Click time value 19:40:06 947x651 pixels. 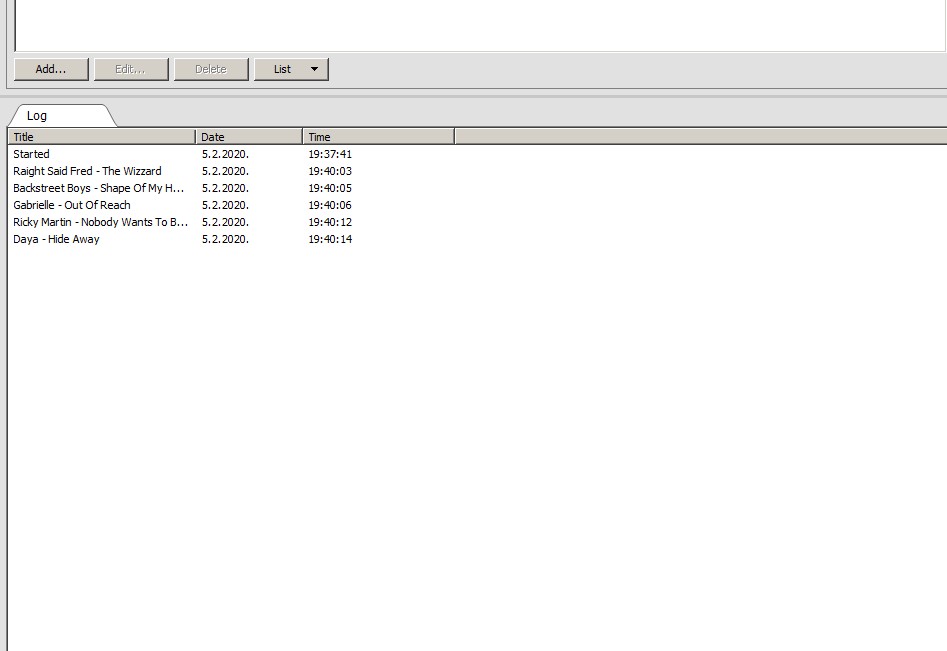tap(330, 205)
